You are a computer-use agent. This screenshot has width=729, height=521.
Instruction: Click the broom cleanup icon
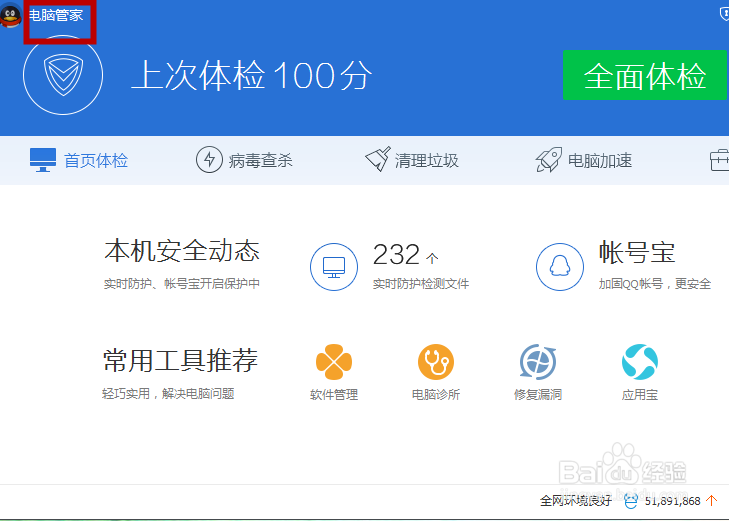[x=378, y=159]
